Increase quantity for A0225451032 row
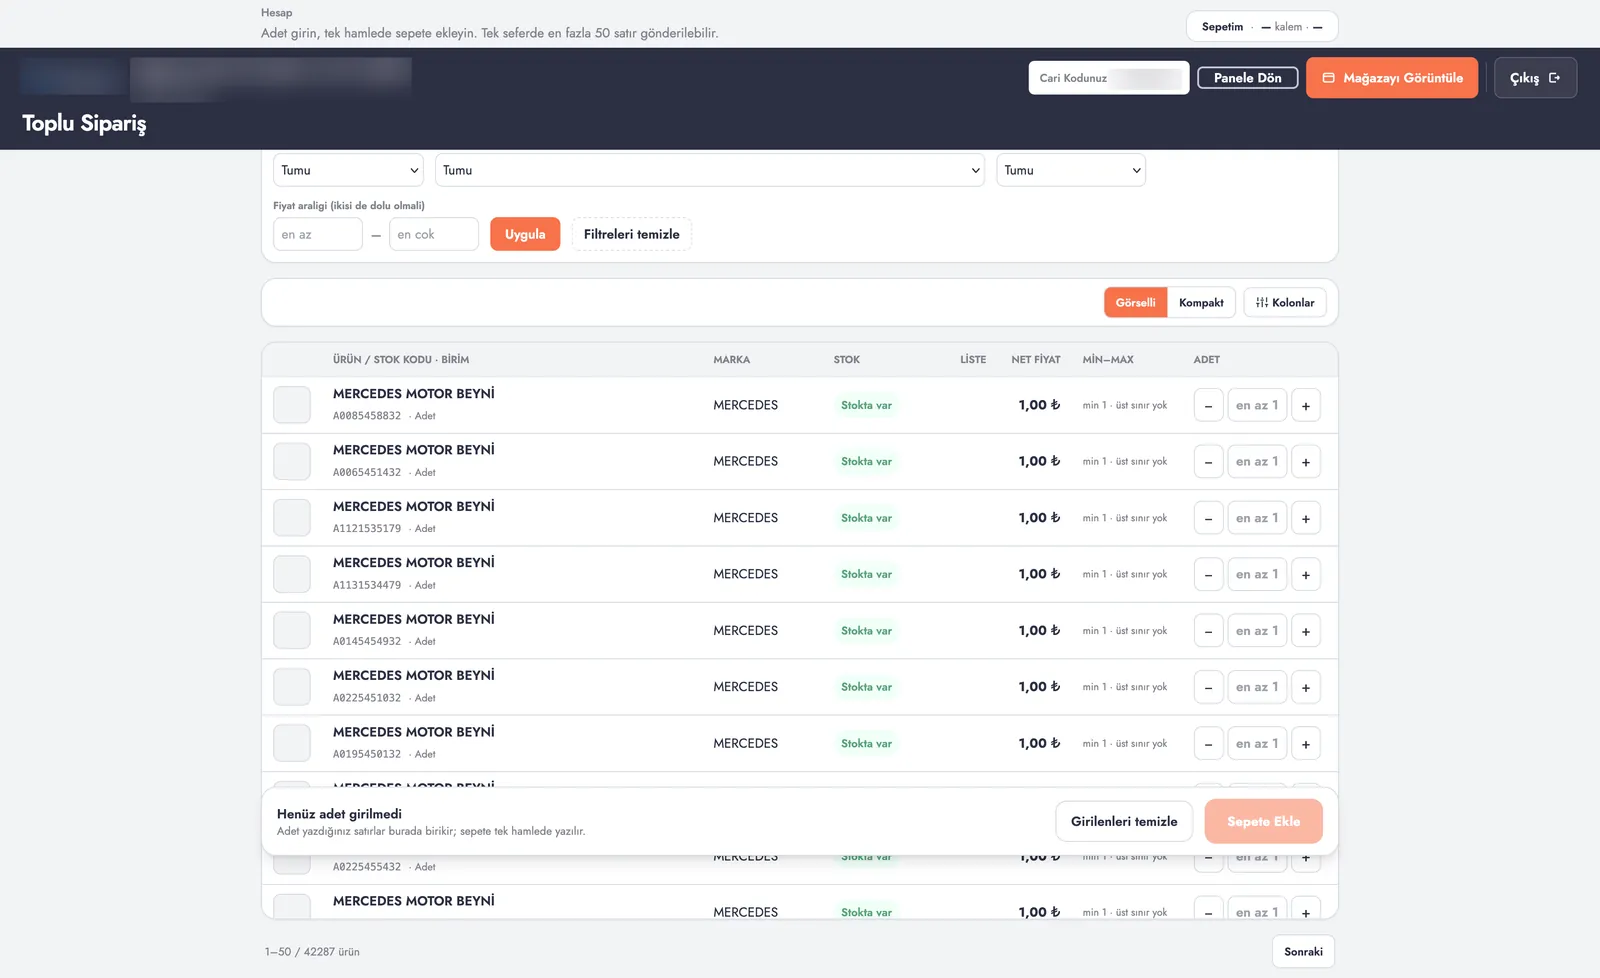 click(x=1306, y=688)
